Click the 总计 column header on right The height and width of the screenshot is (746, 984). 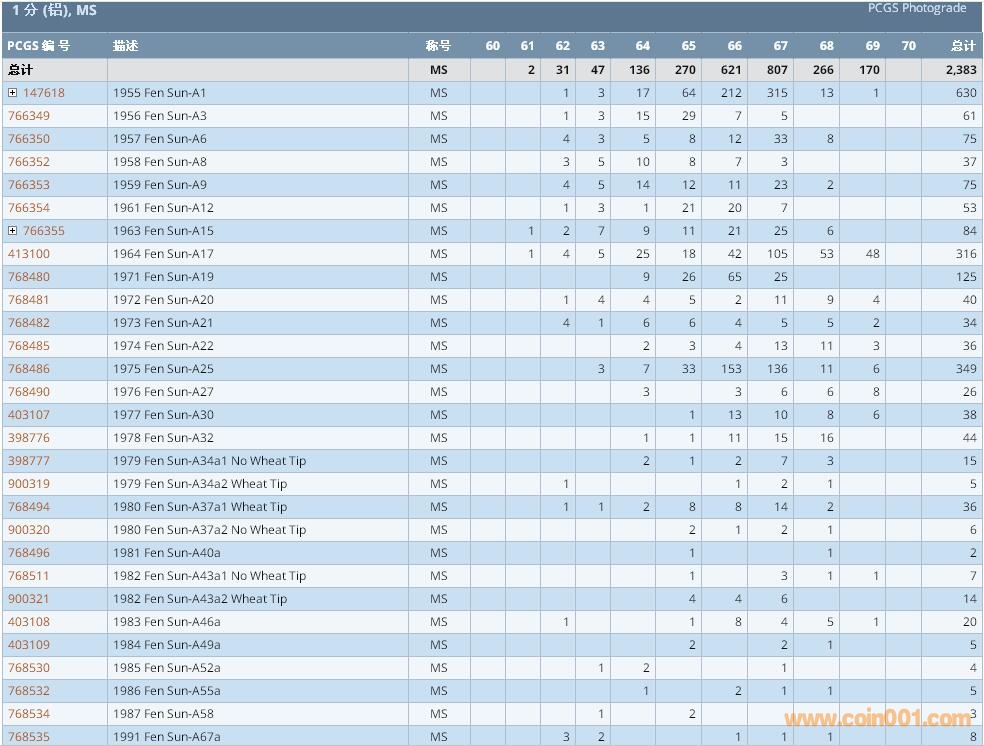click(x=963, y=46)
